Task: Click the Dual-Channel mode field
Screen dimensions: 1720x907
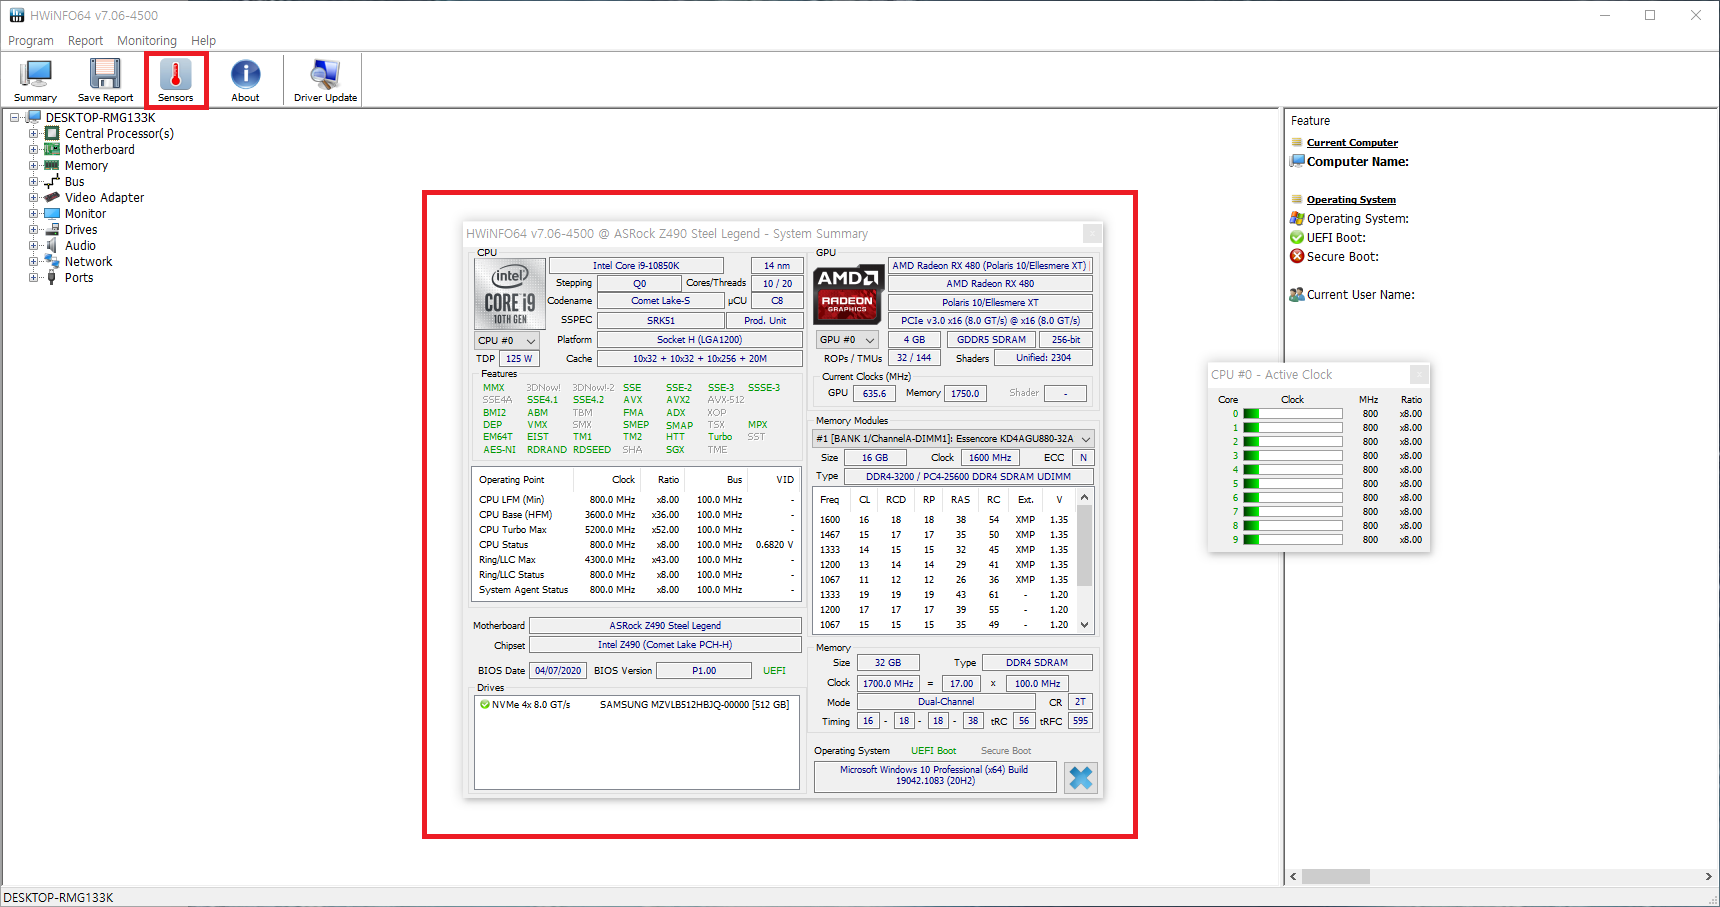Action: (945, 702)
